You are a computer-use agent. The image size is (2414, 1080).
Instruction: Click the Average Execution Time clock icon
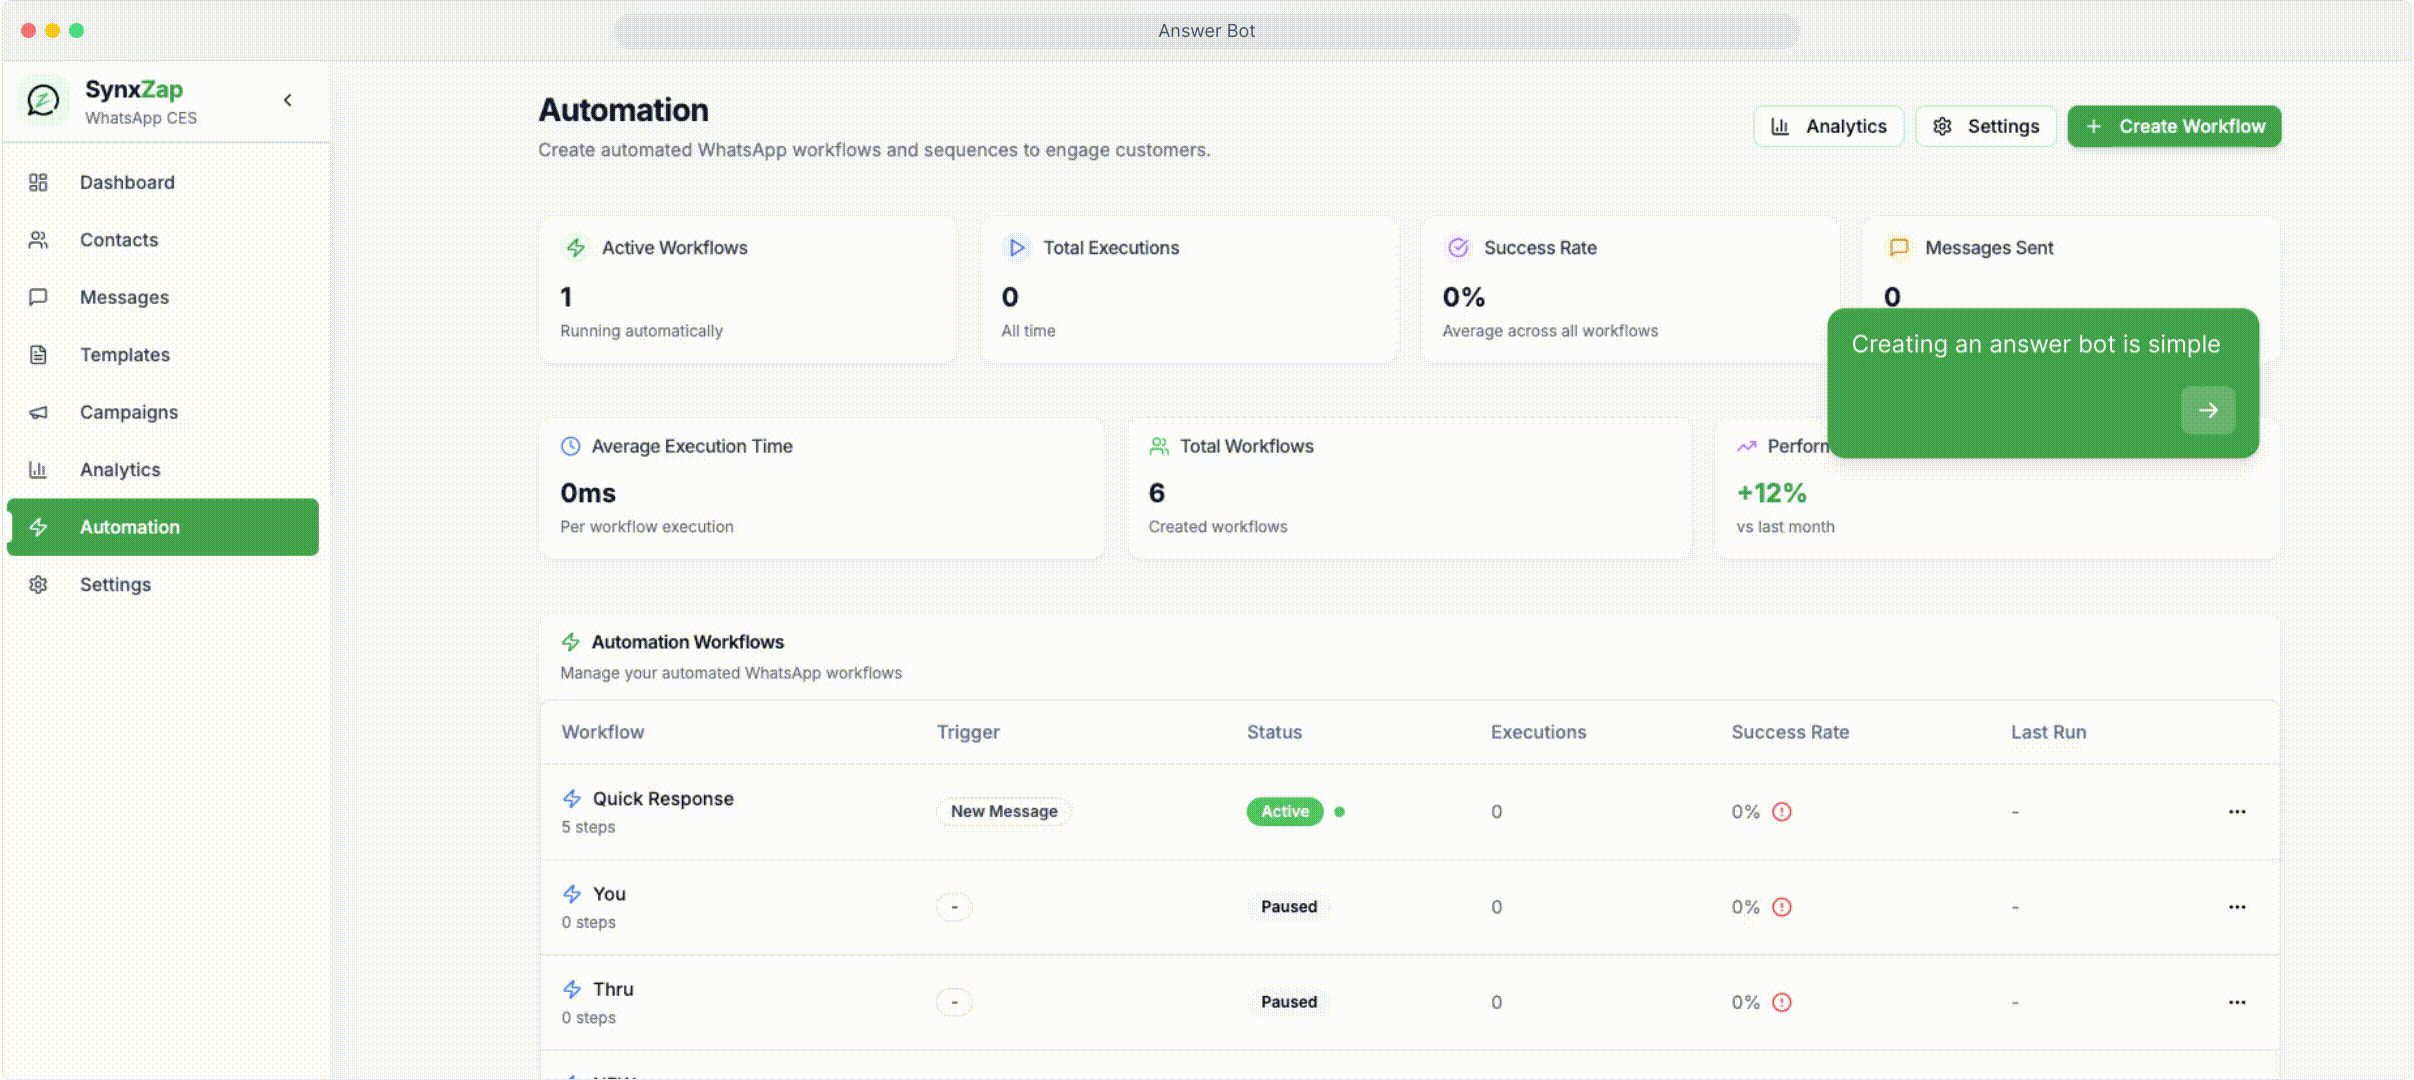(x=571, y=446)
